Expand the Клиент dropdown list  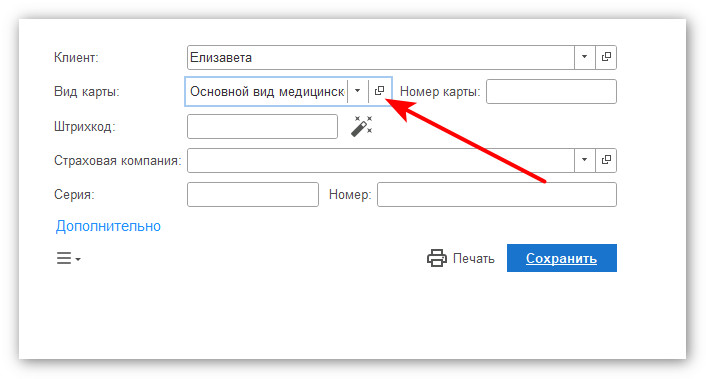(584, 57)
